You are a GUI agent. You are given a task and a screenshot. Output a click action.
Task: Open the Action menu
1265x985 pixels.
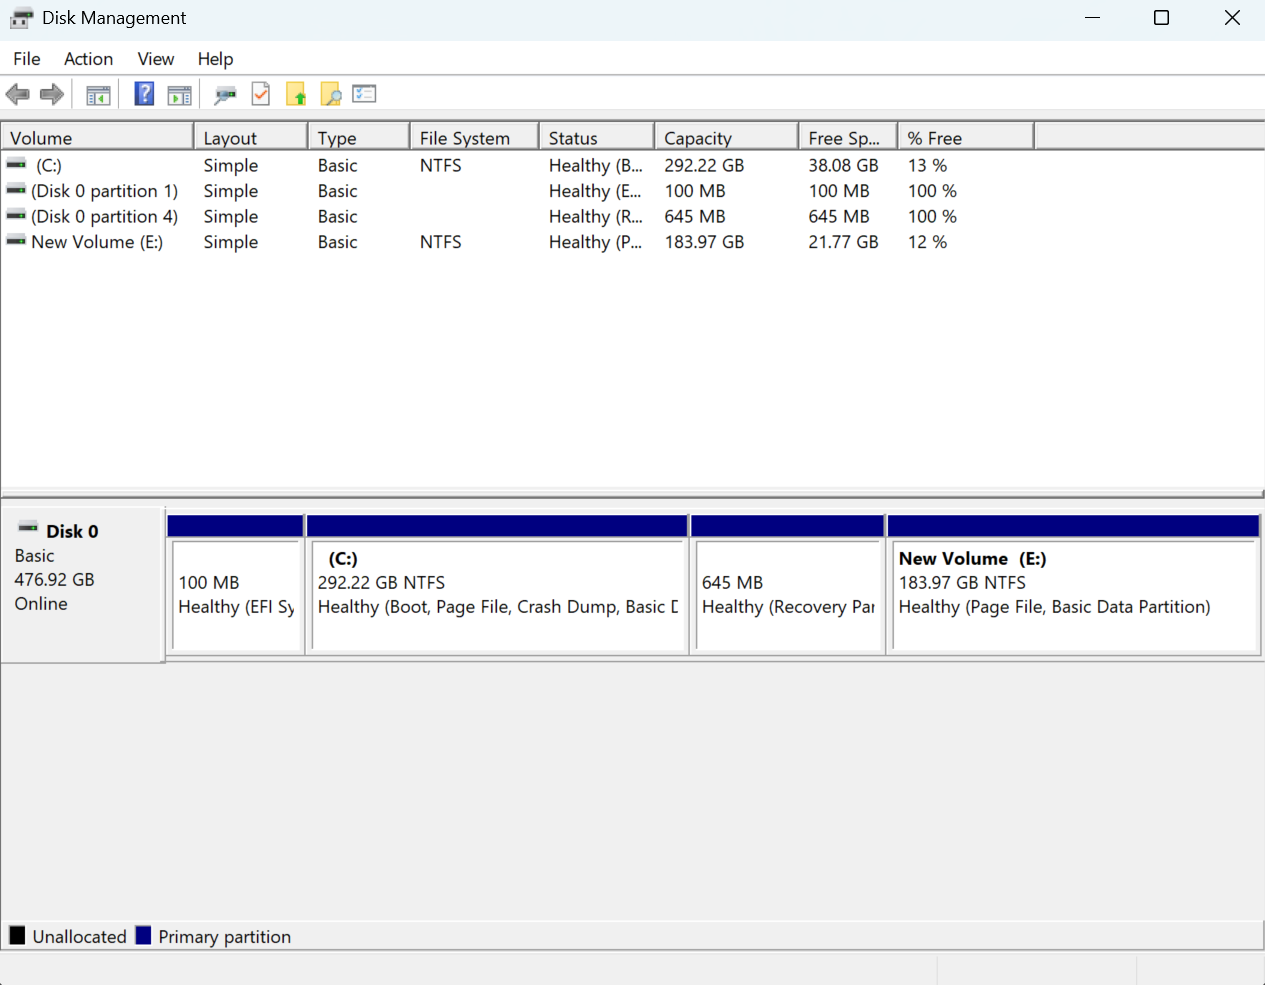89,59
